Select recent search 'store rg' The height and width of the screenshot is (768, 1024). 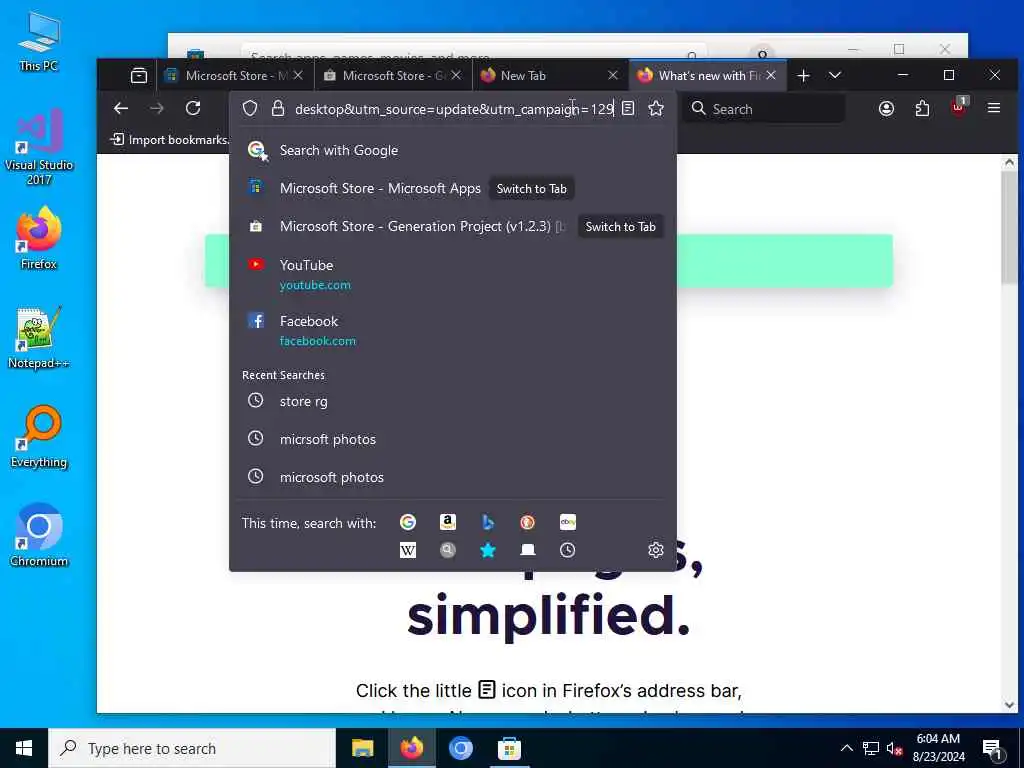453,401
